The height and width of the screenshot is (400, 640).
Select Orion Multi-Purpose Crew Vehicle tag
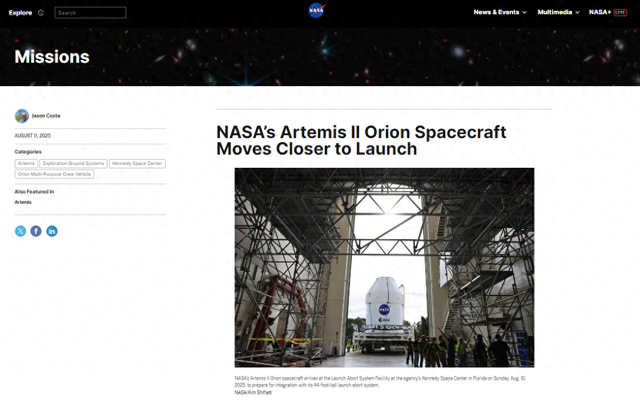[54, 174]
